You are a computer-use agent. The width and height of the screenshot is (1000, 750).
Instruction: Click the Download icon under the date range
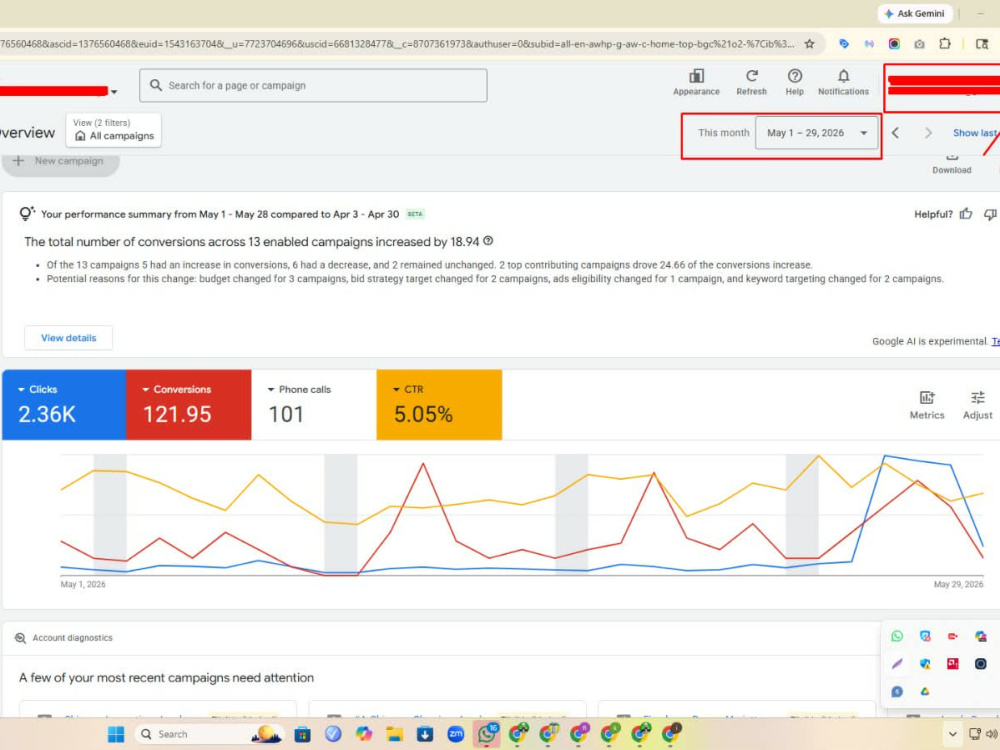click(952, 163)
